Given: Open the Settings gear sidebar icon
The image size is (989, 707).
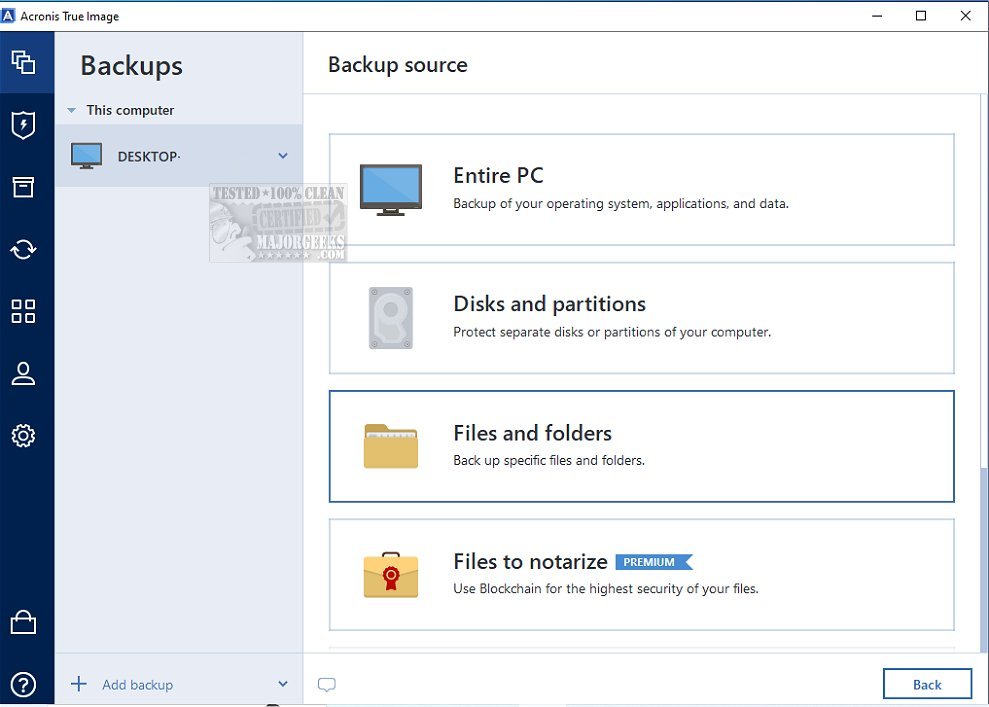Looking at the screenshot, I should pos(23,435).
